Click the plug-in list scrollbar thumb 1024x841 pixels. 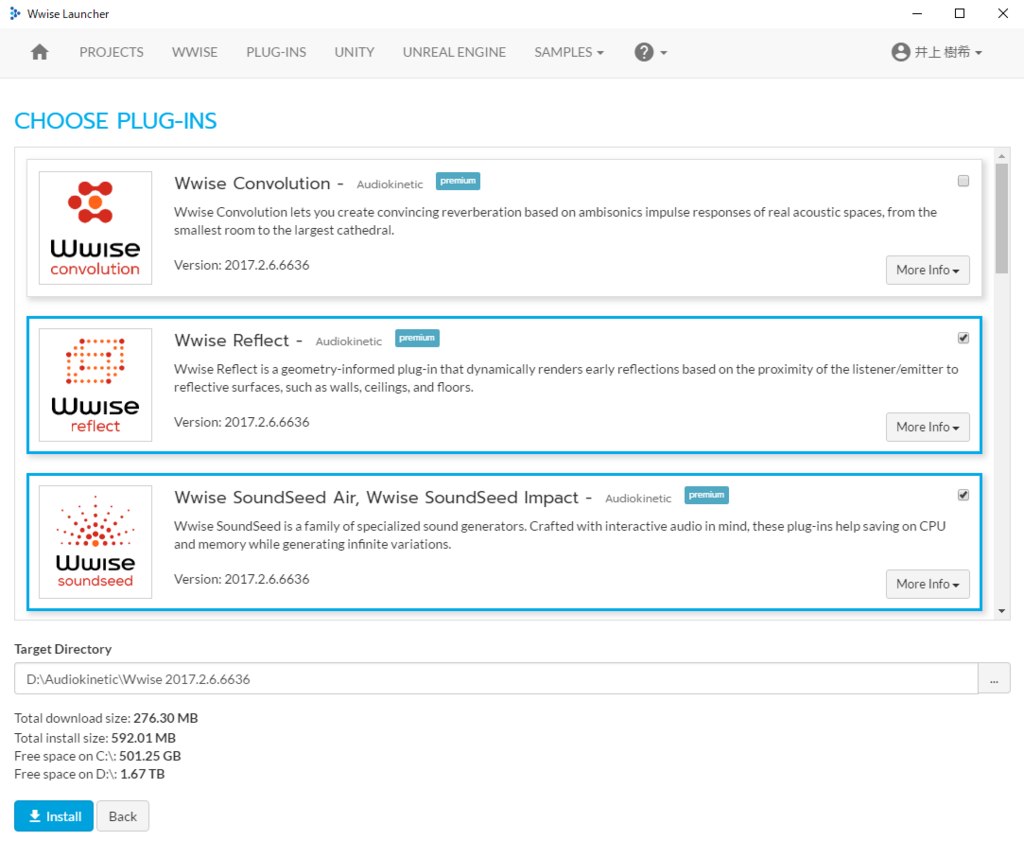(x=1002, y=218)
